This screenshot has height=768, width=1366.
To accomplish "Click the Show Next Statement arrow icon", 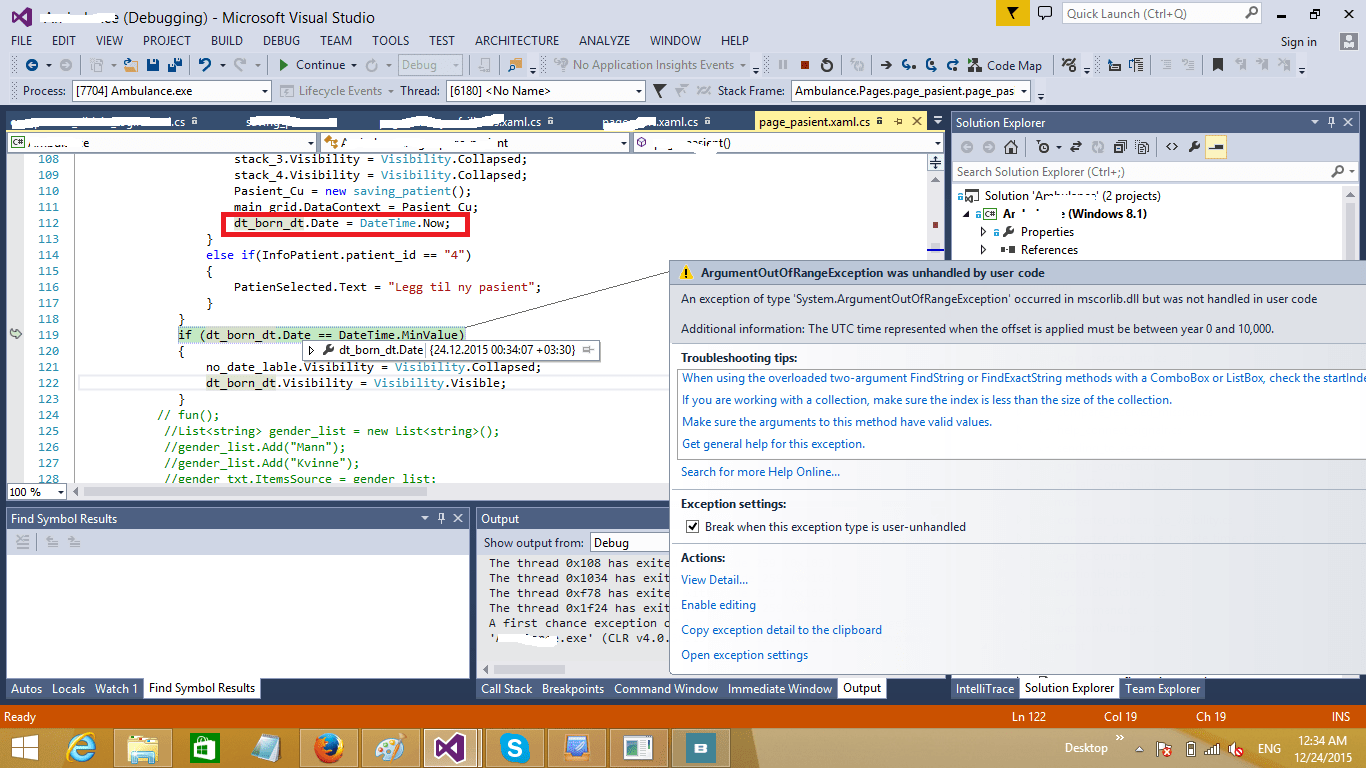I will [886, 65].
